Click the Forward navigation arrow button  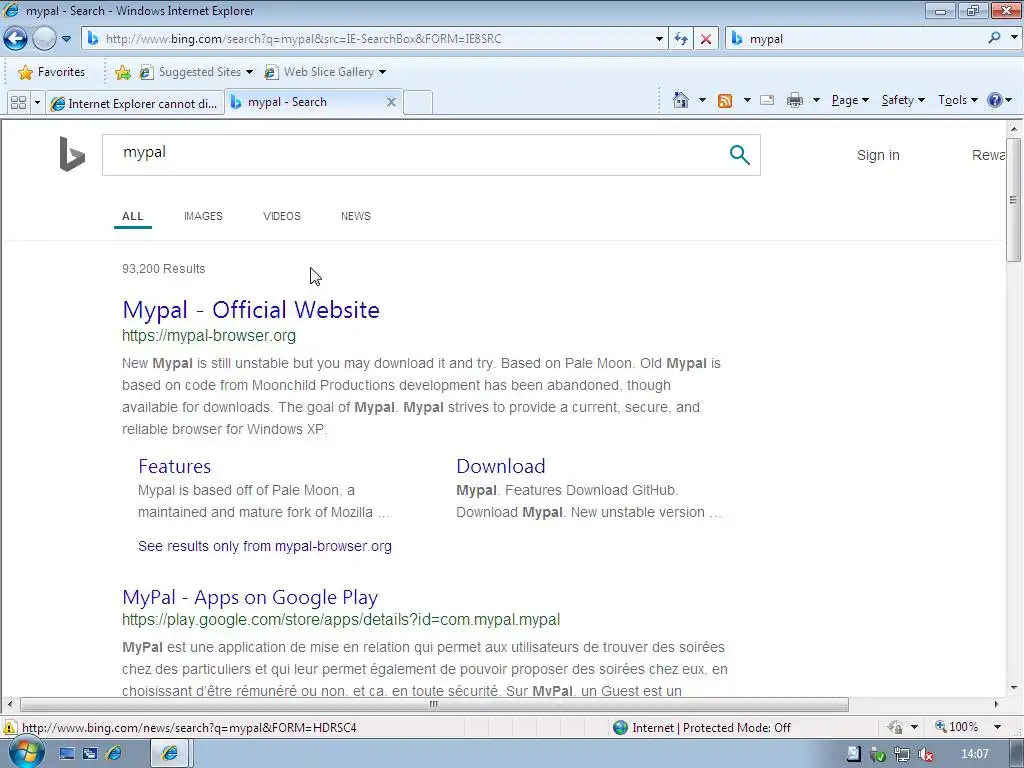tap(44, 39)
